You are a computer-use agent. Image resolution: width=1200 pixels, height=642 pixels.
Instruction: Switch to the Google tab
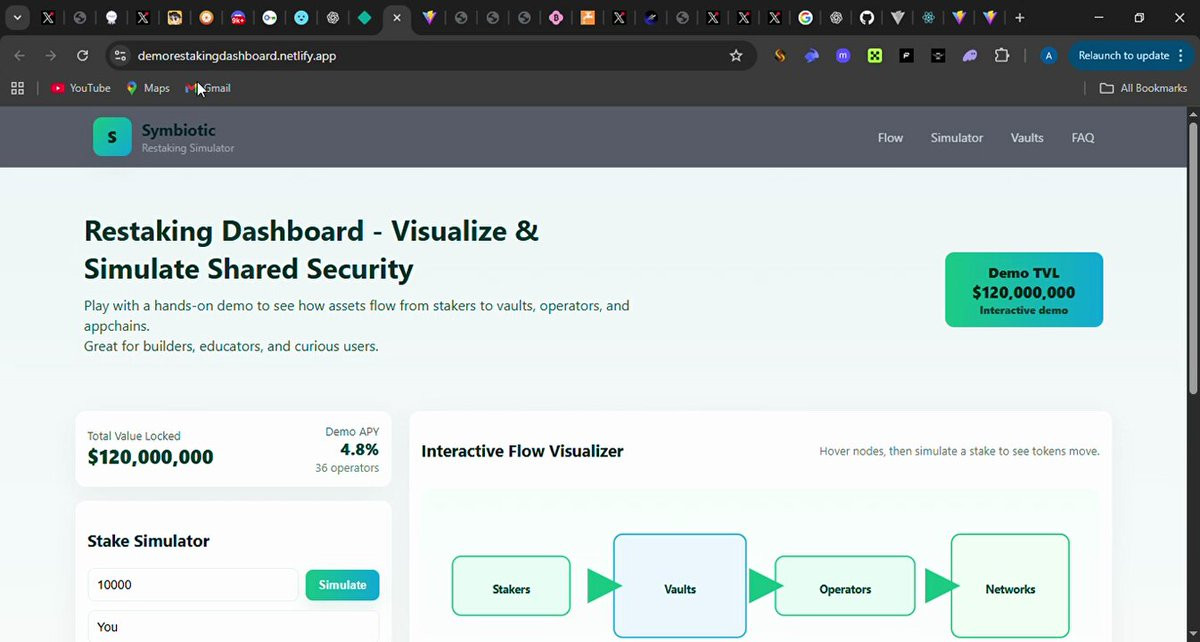[805, 18]
